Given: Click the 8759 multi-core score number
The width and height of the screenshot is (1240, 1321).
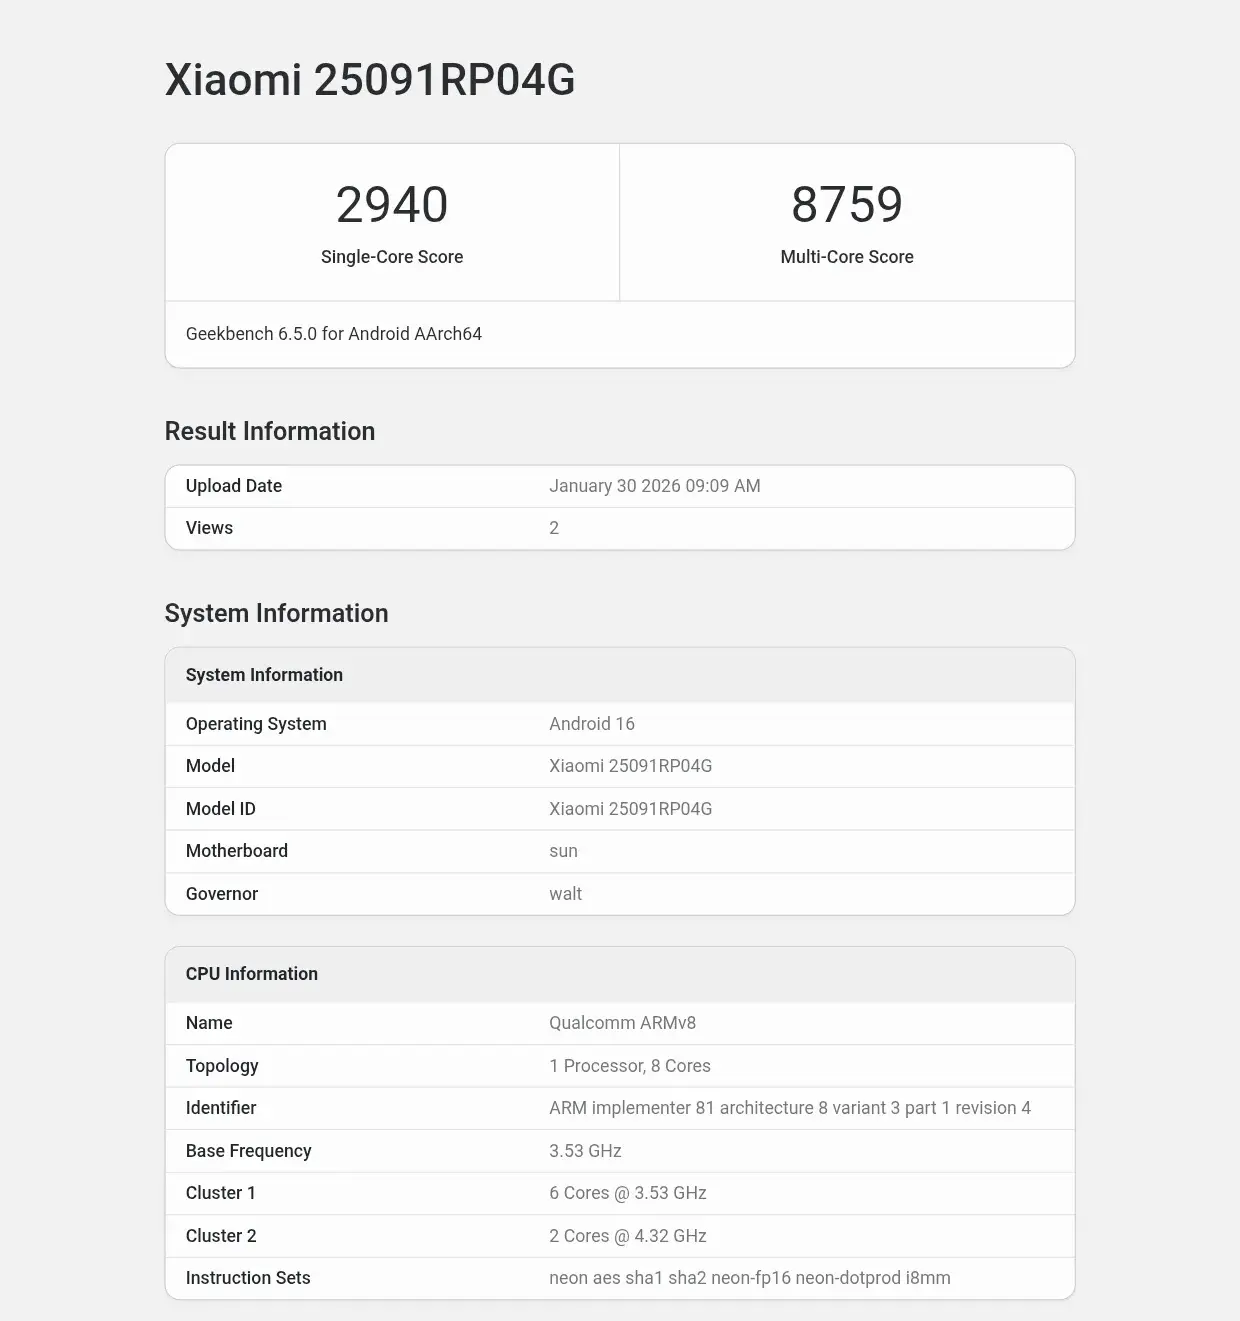Looking at the screenshot, I should (x=846, y=205).
